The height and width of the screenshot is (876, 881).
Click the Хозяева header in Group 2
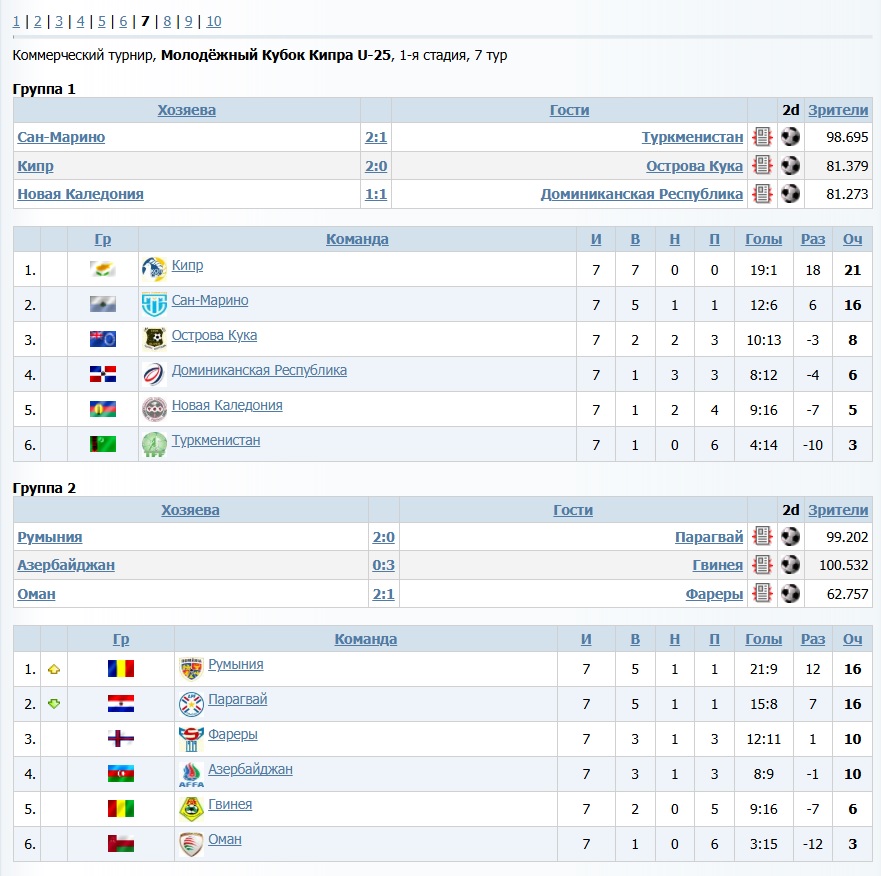[x=190, y=510]
